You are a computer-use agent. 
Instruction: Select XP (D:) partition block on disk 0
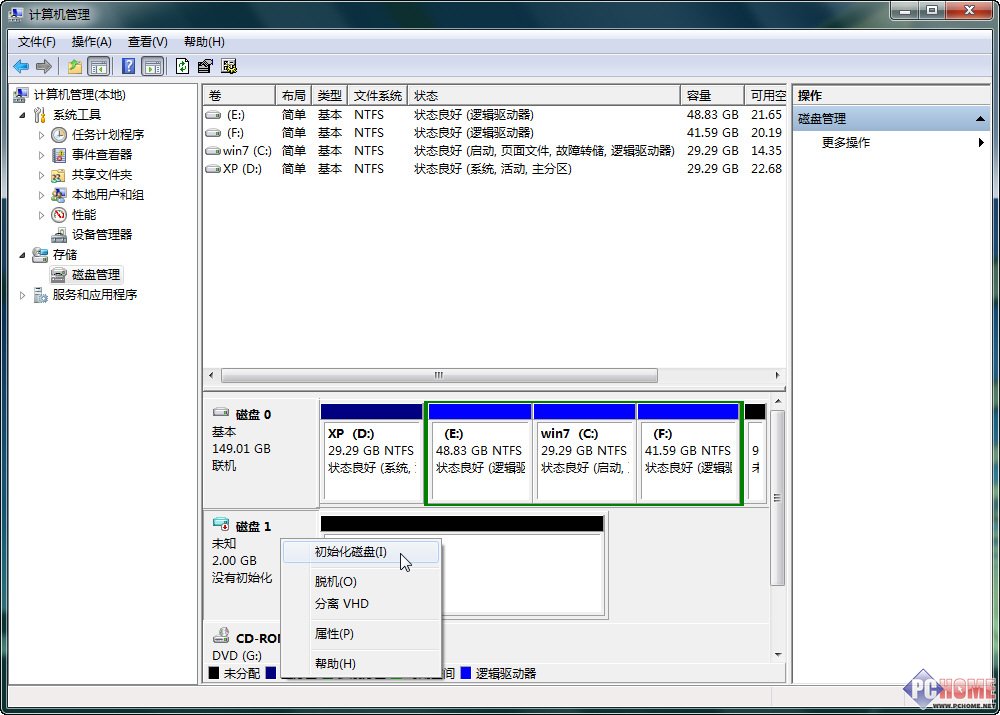(371, 453)
